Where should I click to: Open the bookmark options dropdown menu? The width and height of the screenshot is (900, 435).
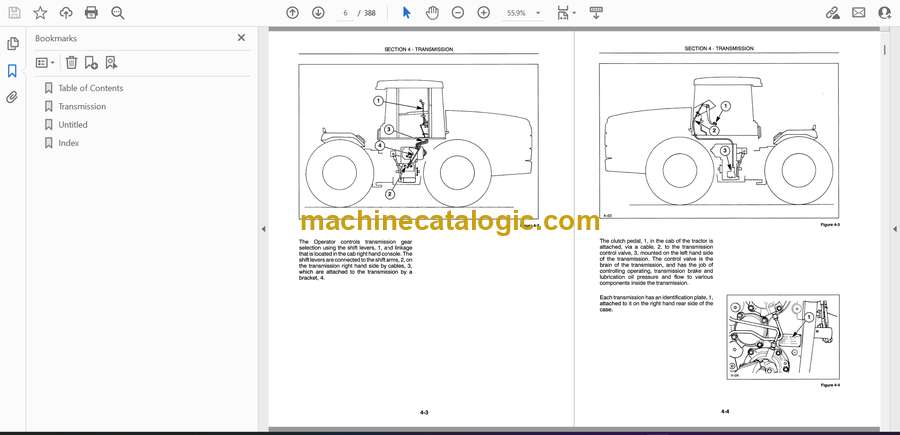coord(45,62)
